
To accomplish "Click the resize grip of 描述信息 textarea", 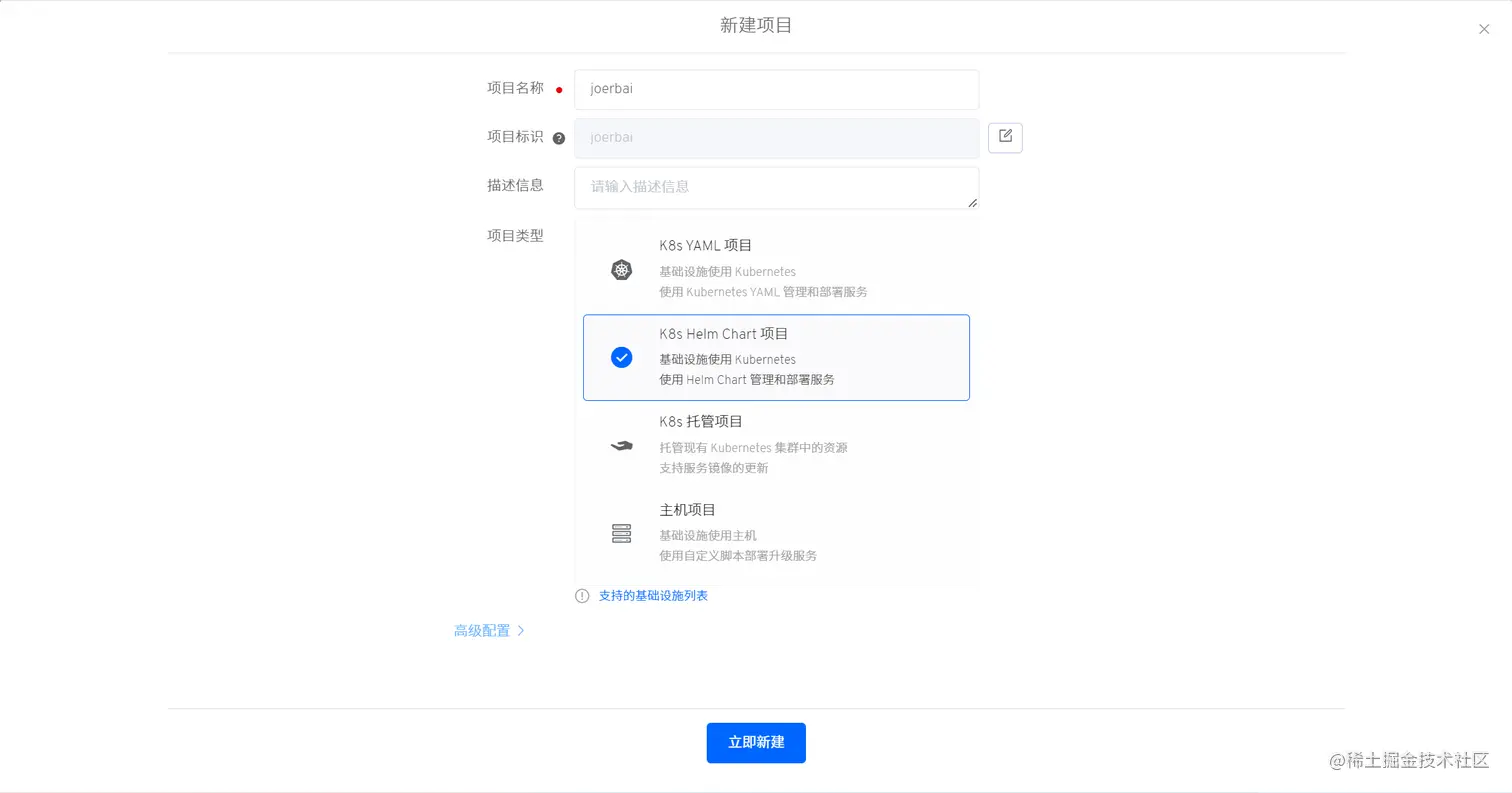I will pos(972,202).
